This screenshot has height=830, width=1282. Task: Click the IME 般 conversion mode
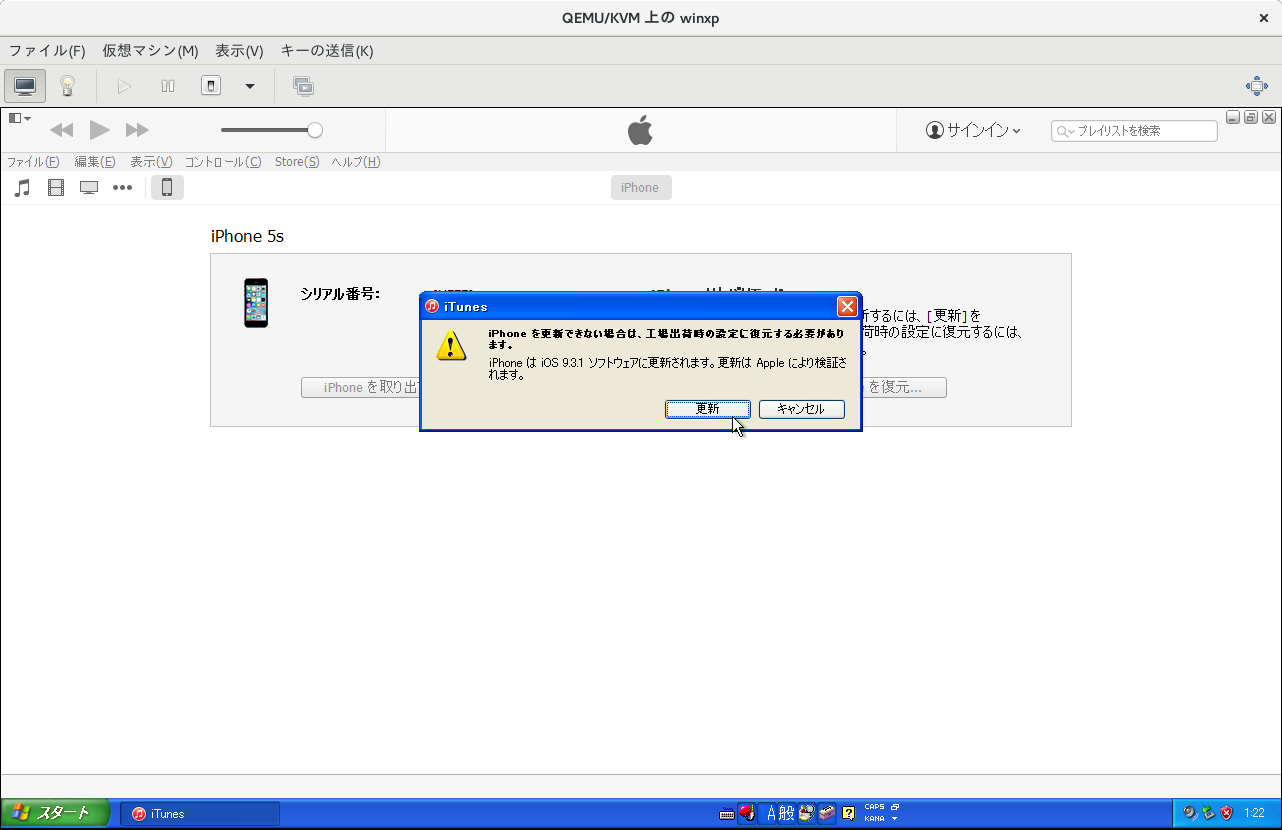[x=787, y=813]
